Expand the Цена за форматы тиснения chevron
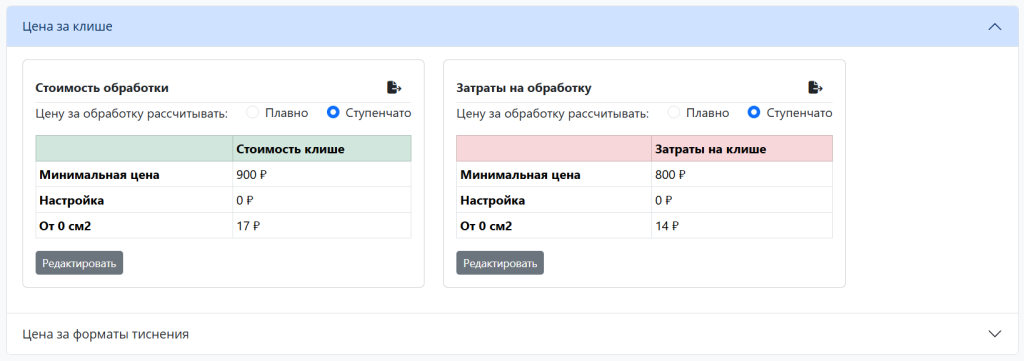The image size is (1024, 361). 995,334
